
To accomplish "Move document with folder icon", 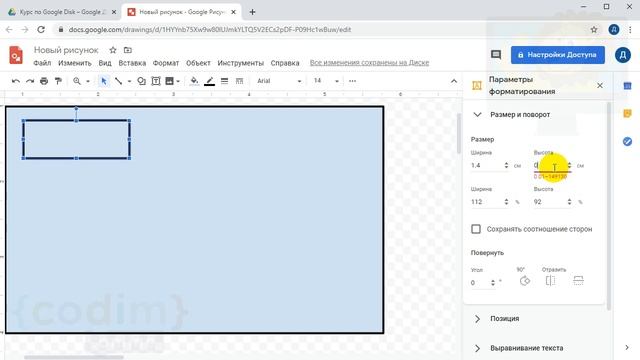I will [128, 50].
